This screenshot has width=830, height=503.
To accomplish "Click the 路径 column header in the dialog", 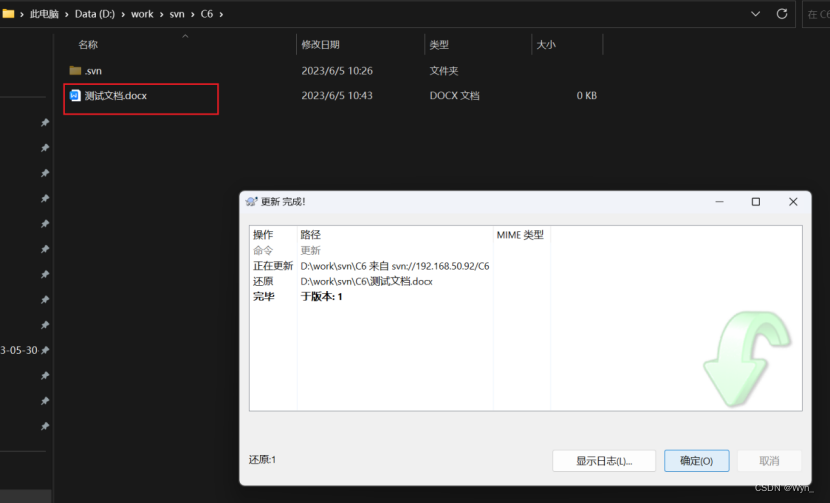I will (x=311, y=235).
